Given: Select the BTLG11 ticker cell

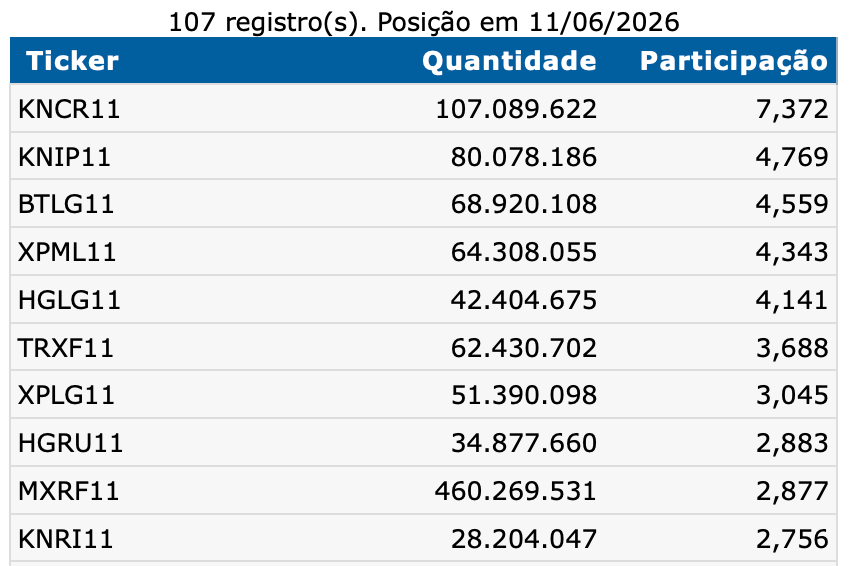Looking at the screenshot, I should coord(66,204).
